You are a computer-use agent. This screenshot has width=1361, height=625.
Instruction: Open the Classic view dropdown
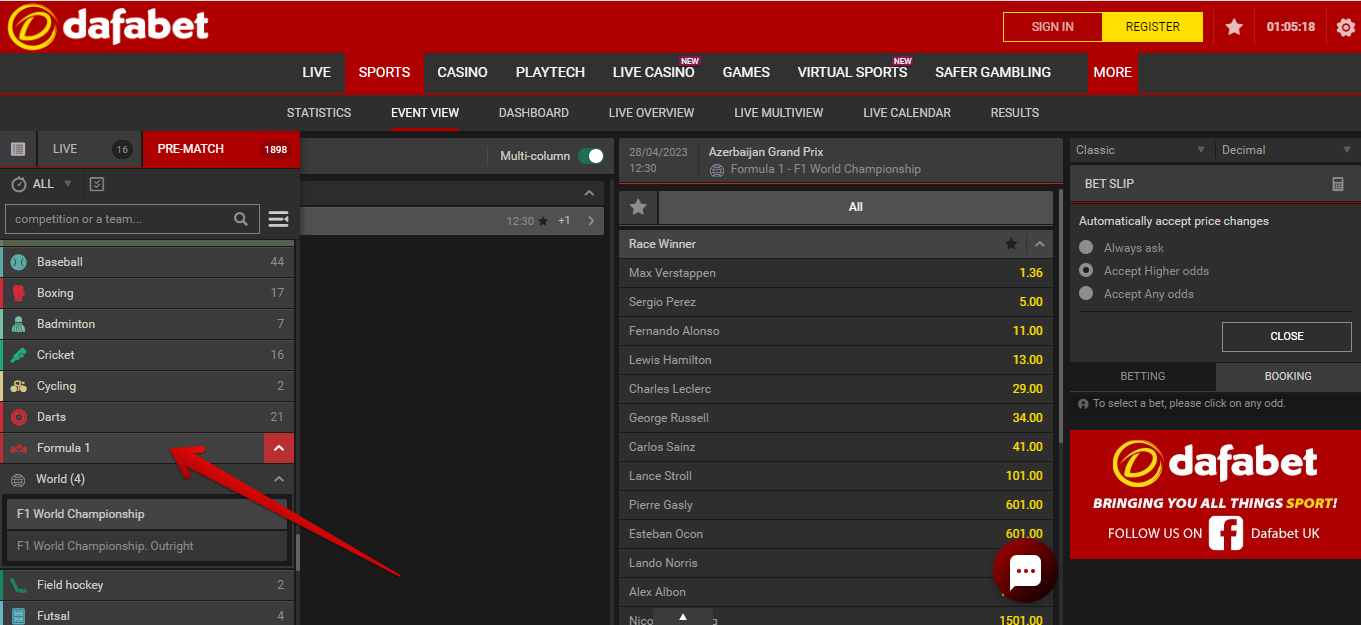coord(1141,150)
